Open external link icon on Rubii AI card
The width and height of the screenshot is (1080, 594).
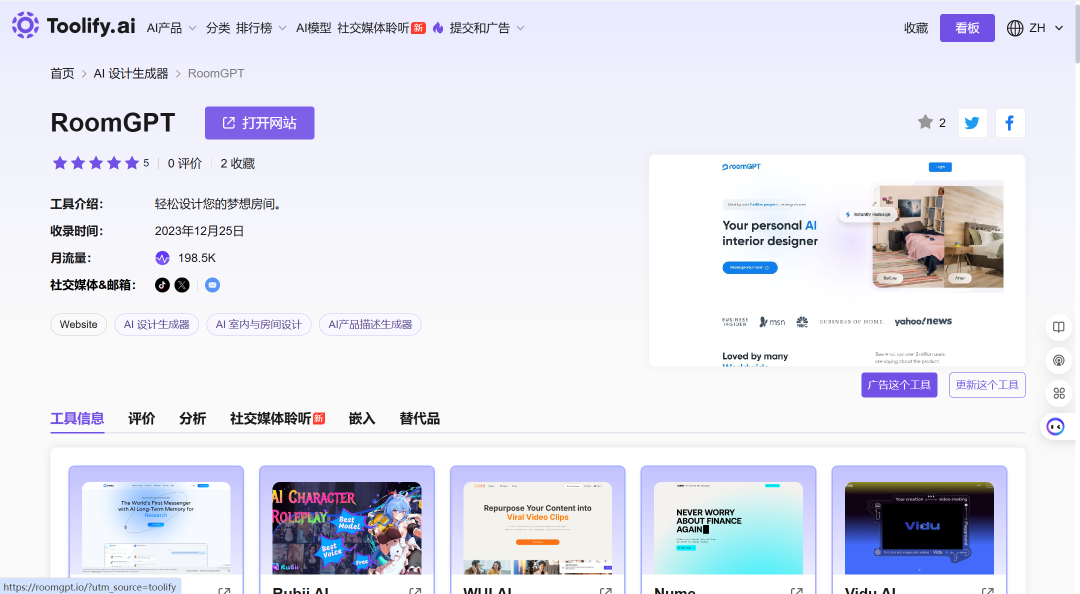click(x=415, y=591)
